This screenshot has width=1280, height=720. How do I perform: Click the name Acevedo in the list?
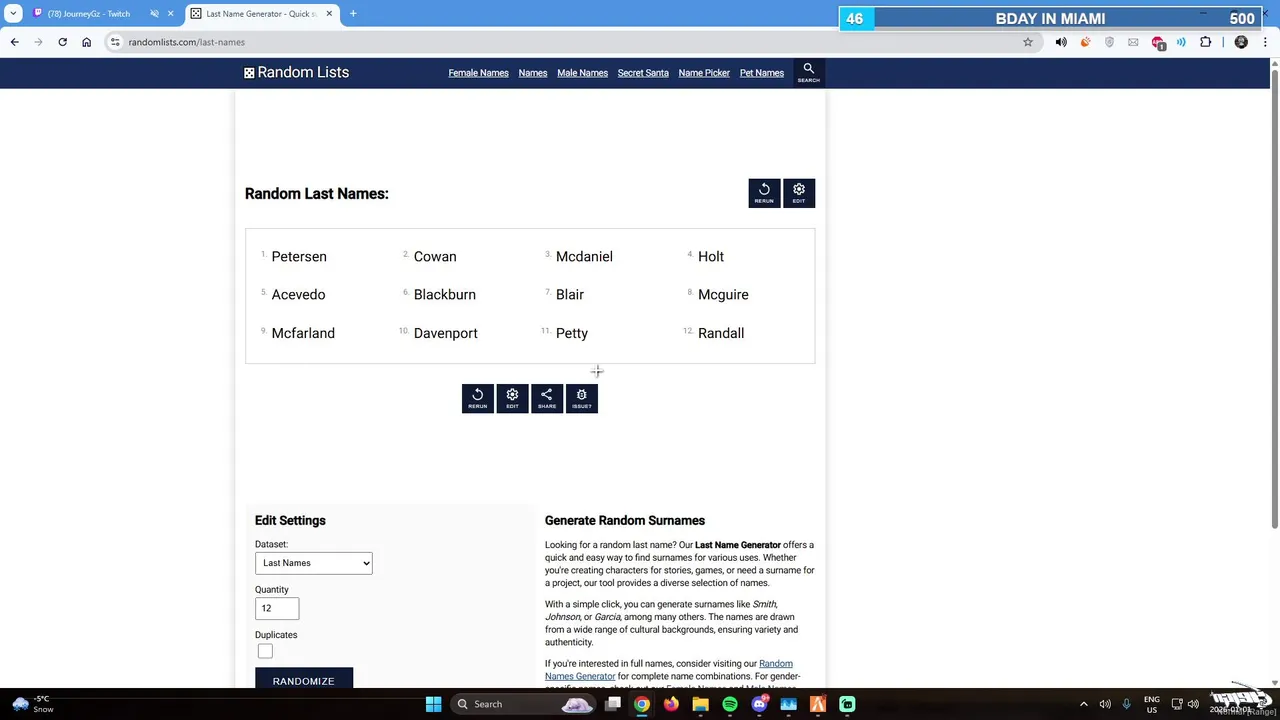[298, 295]
